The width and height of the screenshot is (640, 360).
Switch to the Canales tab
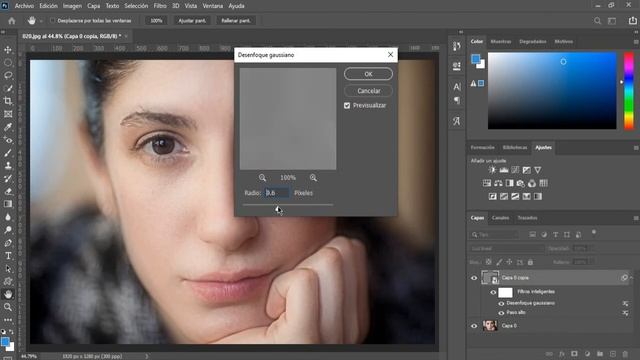pyautogui.click(x=500, y=218)
